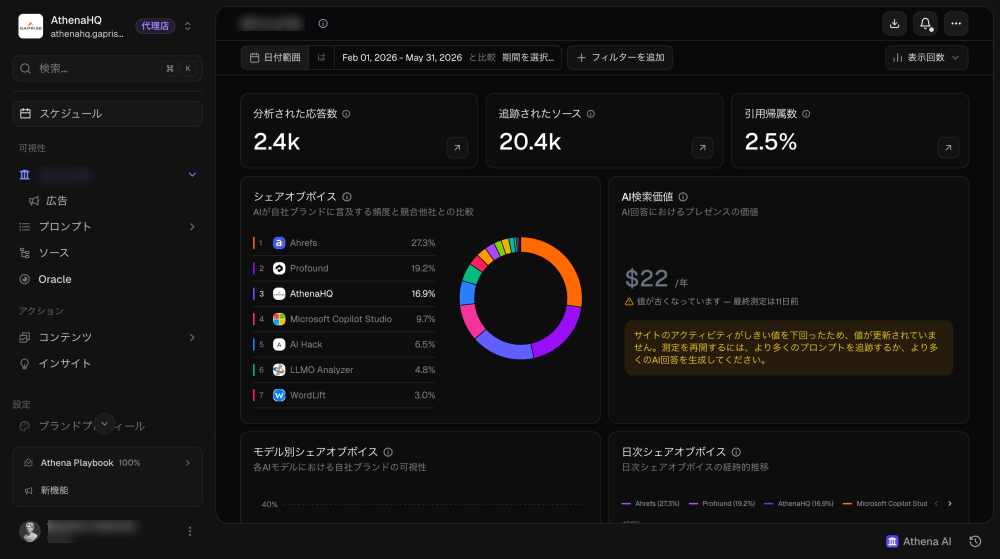Expand the Athena Playbook arrow
The image size is (1000, 559).
188,463
